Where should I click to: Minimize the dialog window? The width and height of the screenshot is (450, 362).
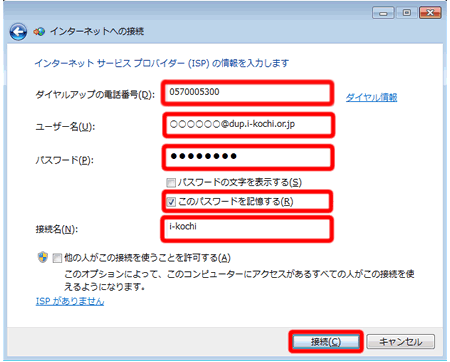383,13
